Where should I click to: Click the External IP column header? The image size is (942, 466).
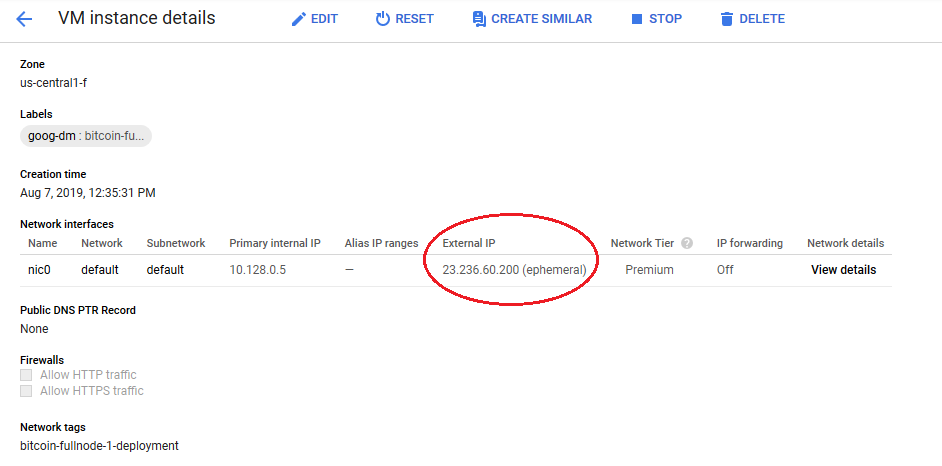pyautogui.click(x=469, y=243)
